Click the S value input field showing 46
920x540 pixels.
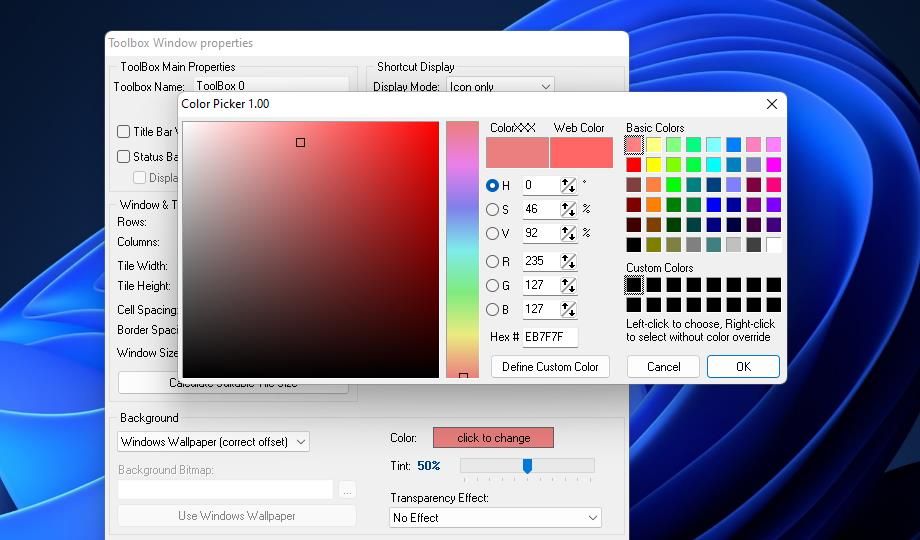(541, 210)
